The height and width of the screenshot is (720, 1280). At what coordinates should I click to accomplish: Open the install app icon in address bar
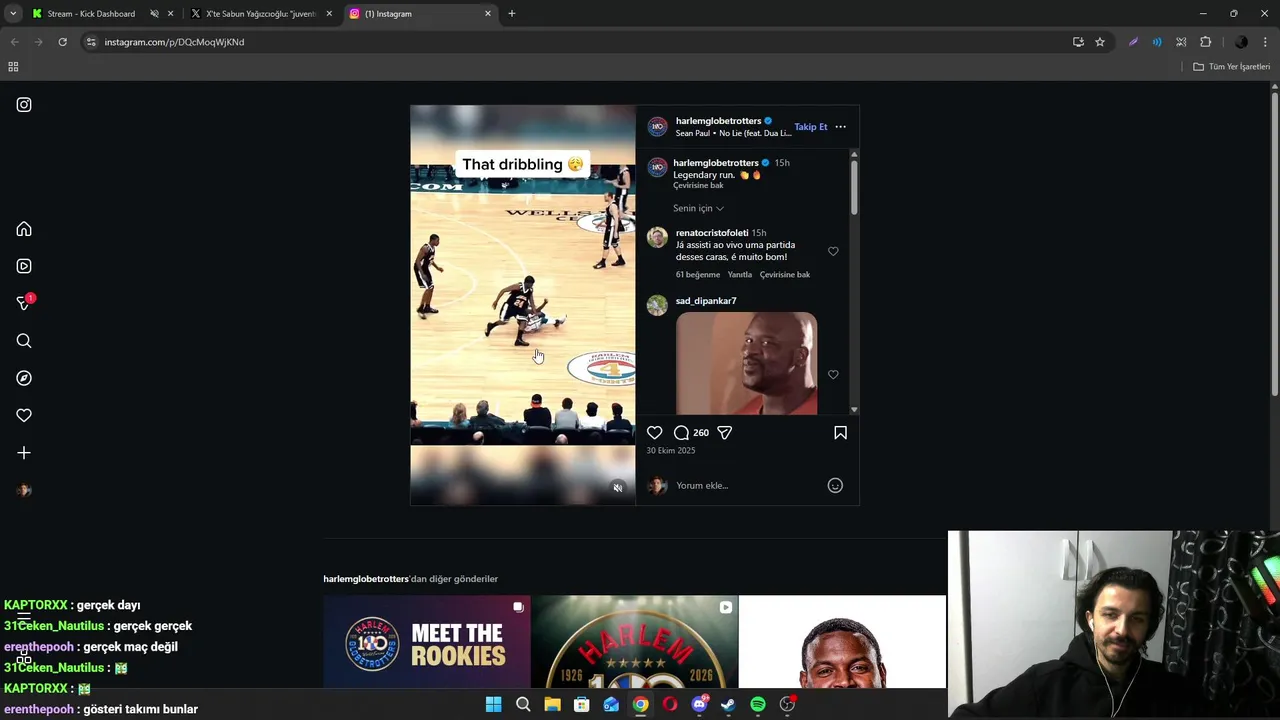(x=1078, y=42)
